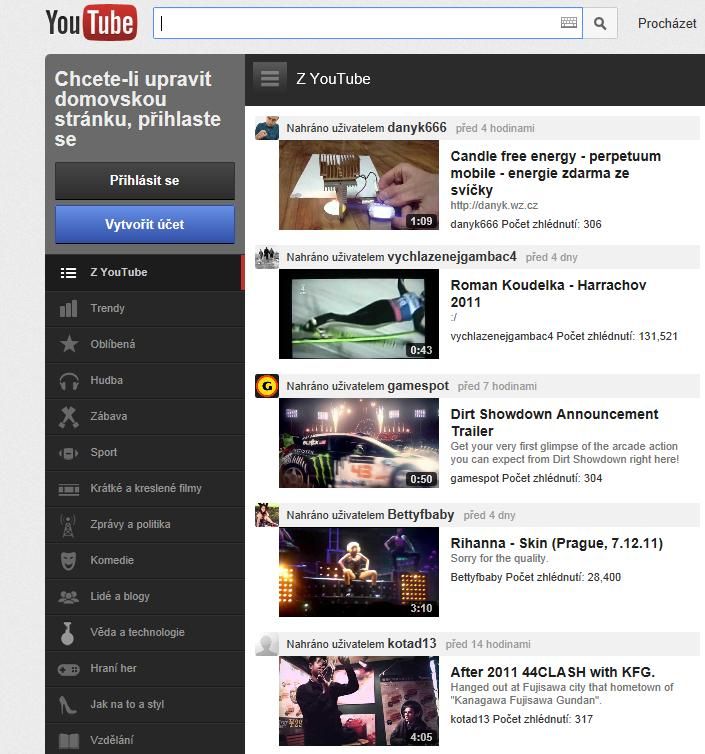The height and width of the screenshot is (754, 705).
Task: Open Věda a technologie category
Action: click(145, 633)
